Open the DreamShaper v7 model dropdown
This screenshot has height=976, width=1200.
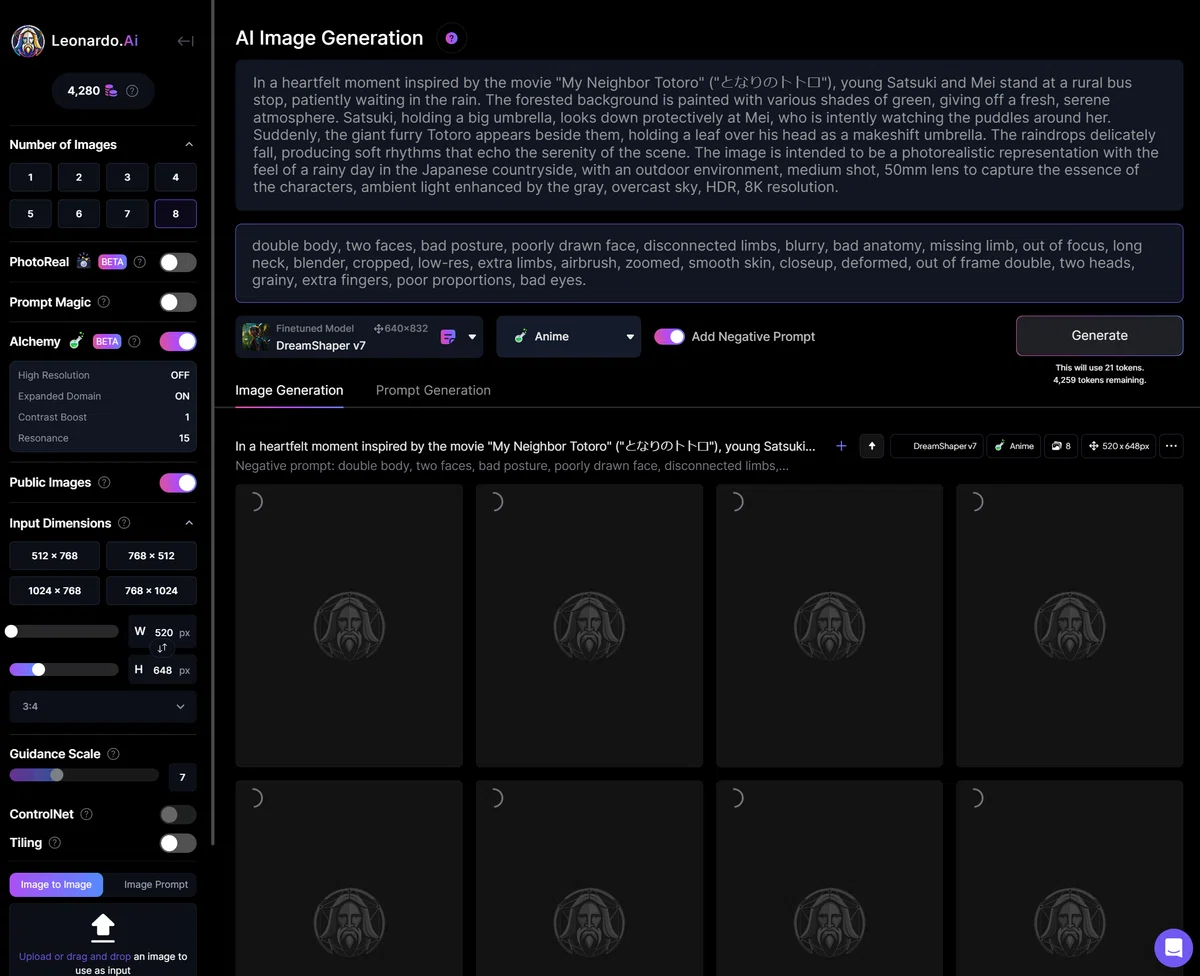click(359, 337)
